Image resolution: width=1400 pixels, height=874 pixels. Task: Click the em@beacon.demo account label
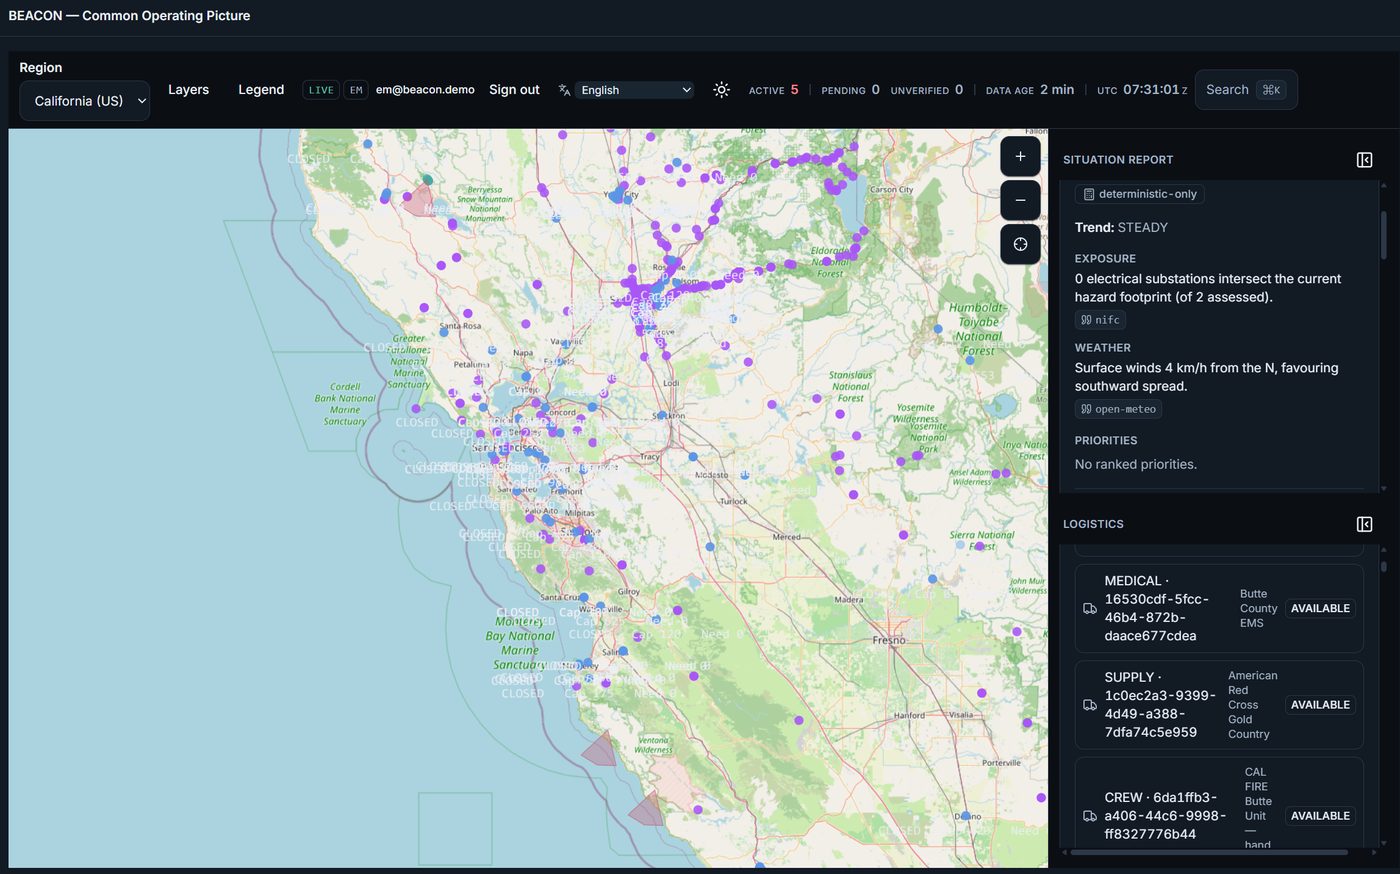point(425,90)
